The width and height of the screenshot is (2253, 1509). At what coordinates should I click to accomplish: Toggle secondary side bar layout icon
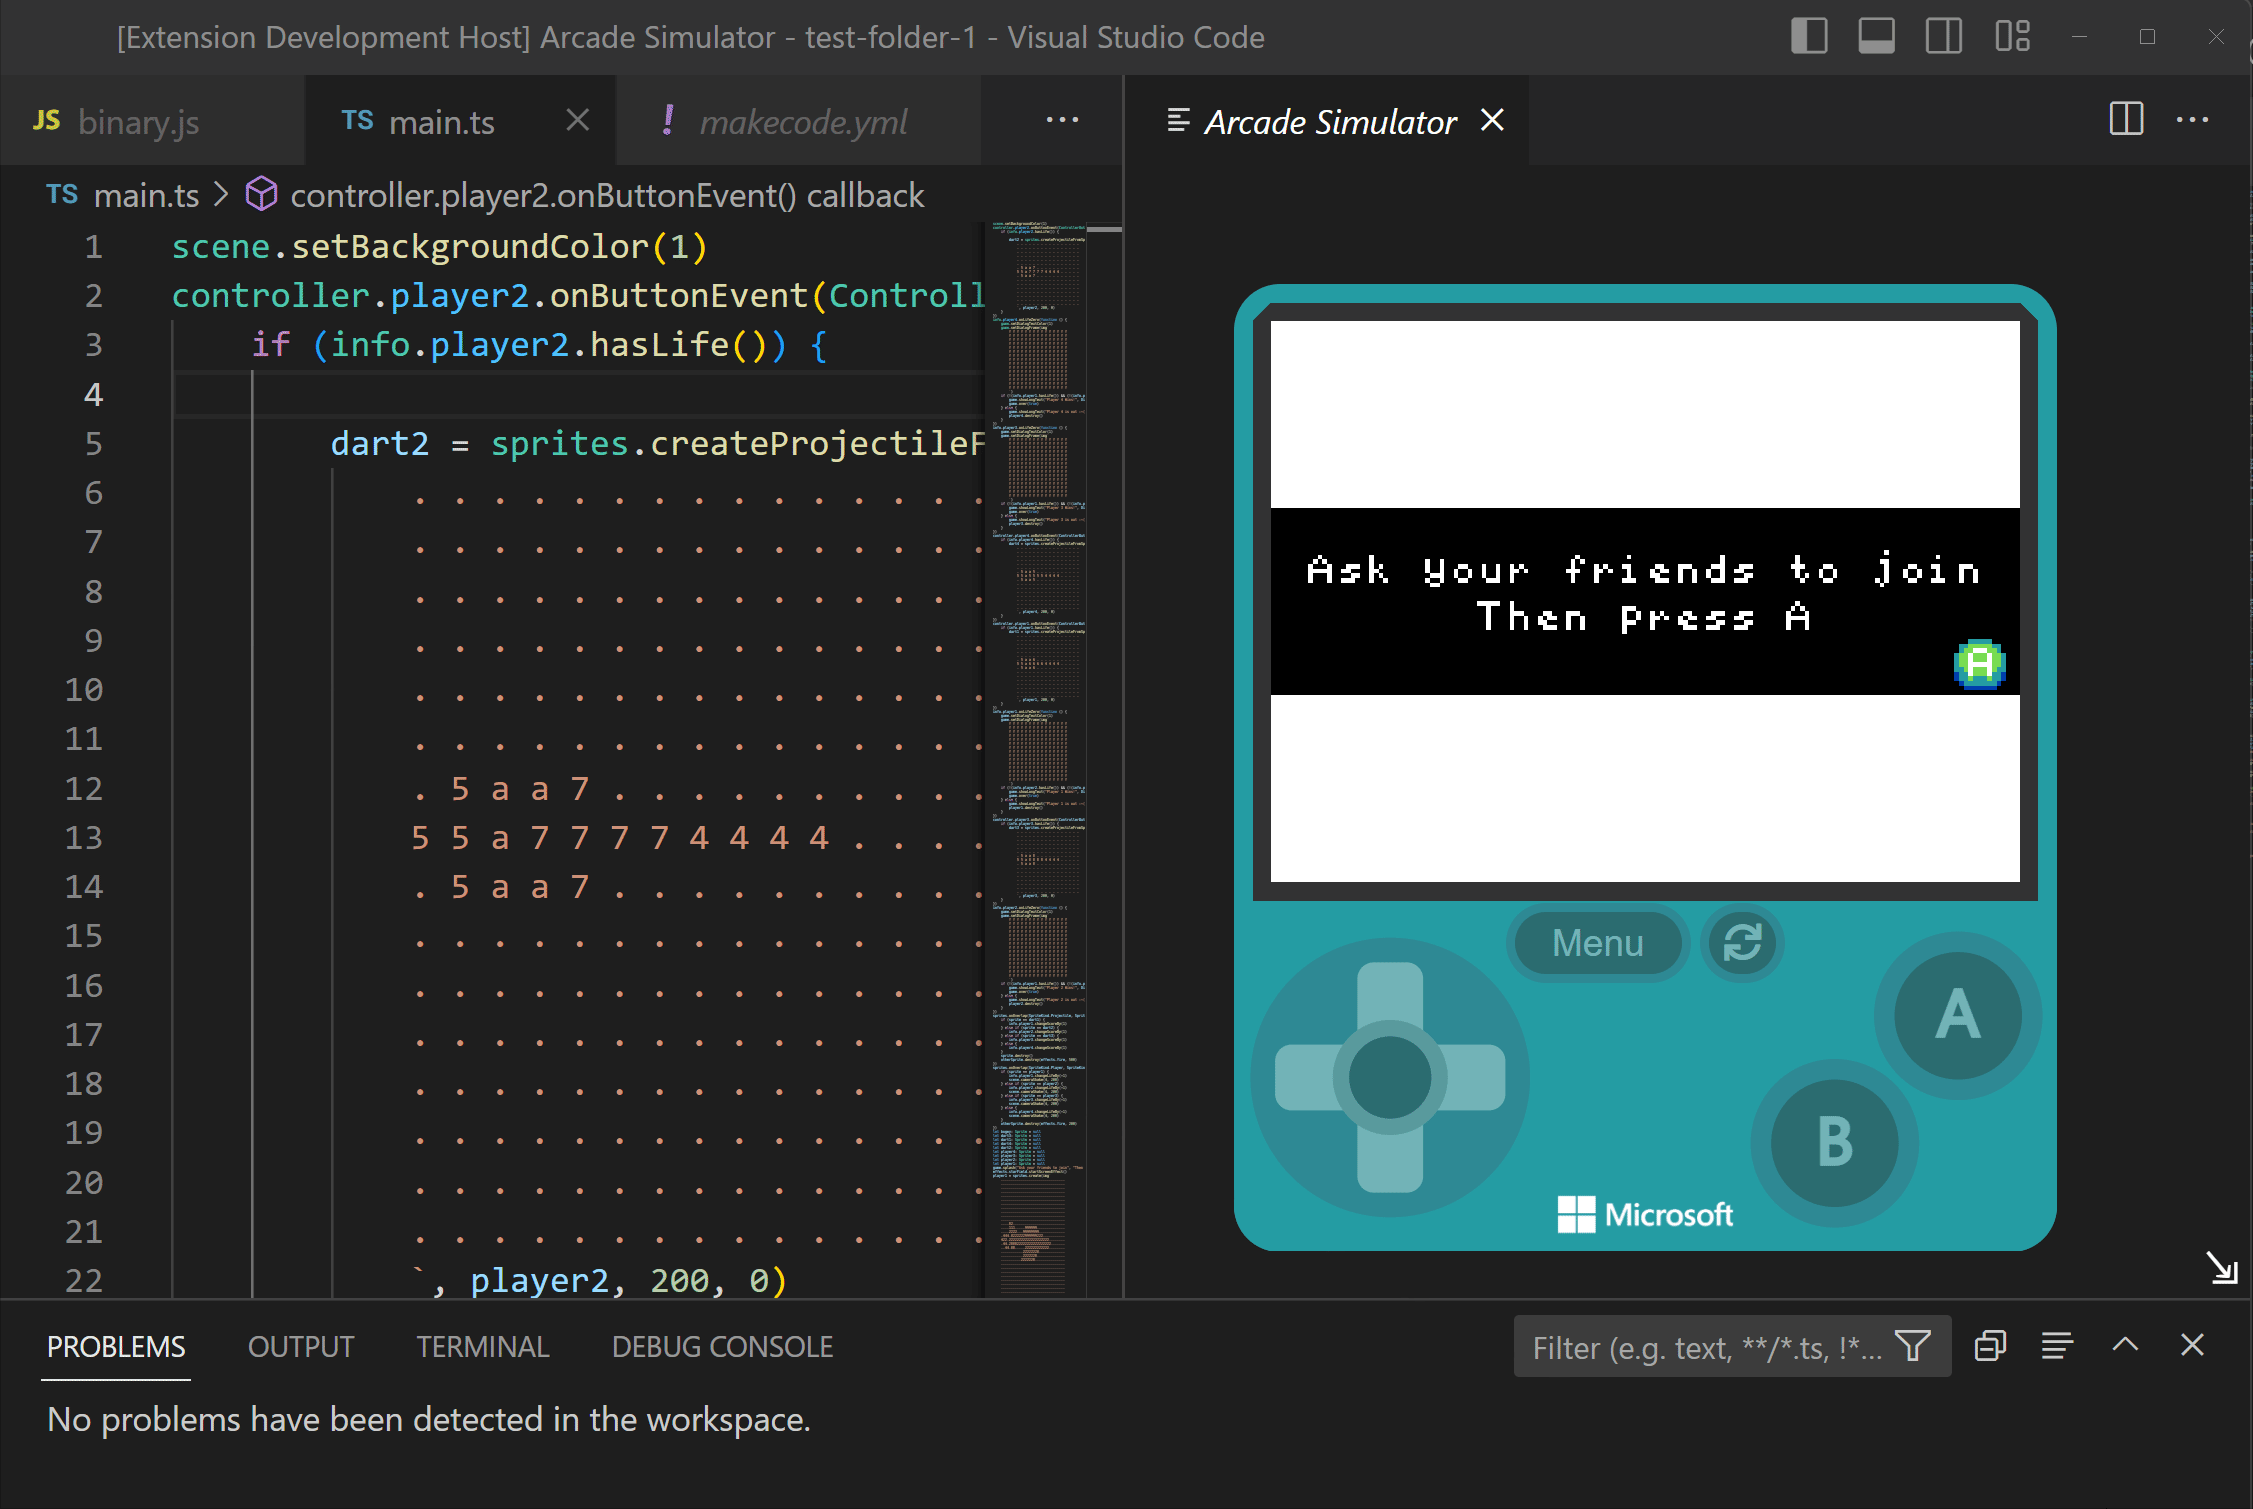pyautogui.click(x=1944, y=37)
